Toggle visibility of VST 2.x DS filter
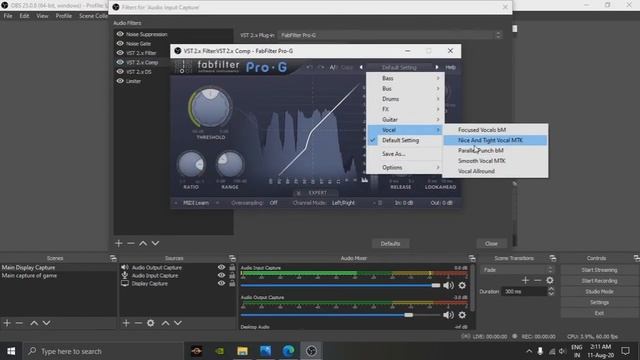 tap(120, 71)
